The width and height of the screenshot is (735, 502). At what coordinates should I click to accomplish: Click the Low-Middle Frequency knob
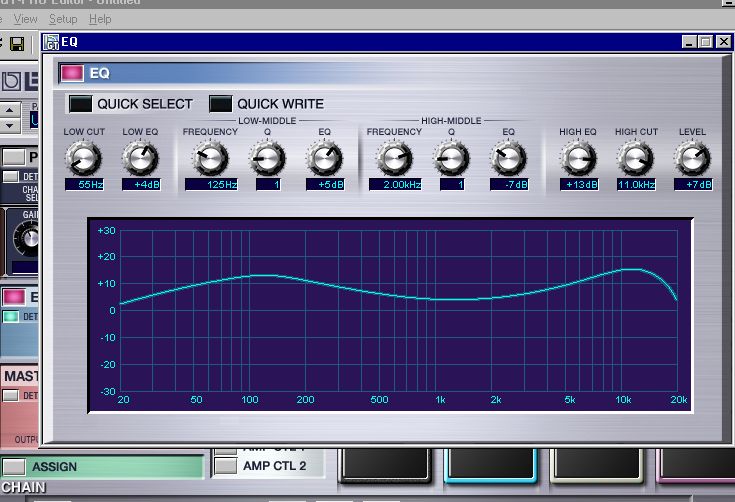pyautogui.click(x=210, y=158)
